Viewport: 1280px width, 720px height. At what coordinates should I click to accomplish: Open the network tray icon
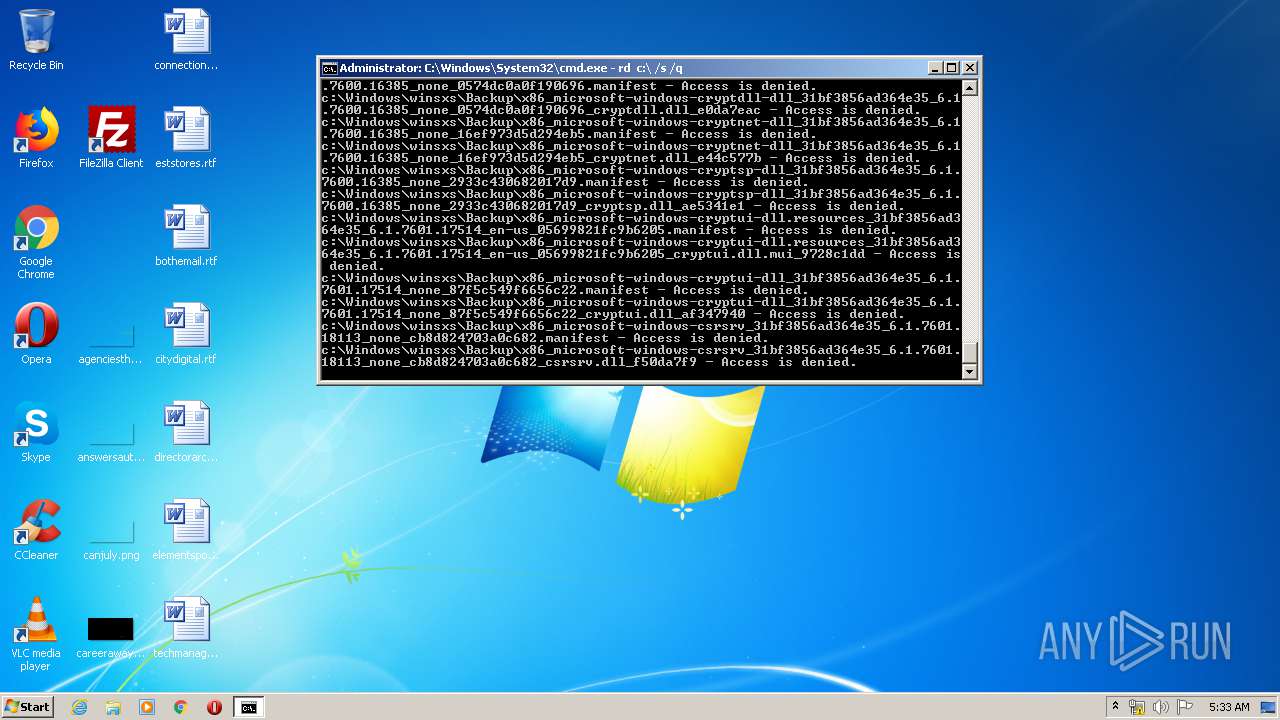pos(1137,707)
